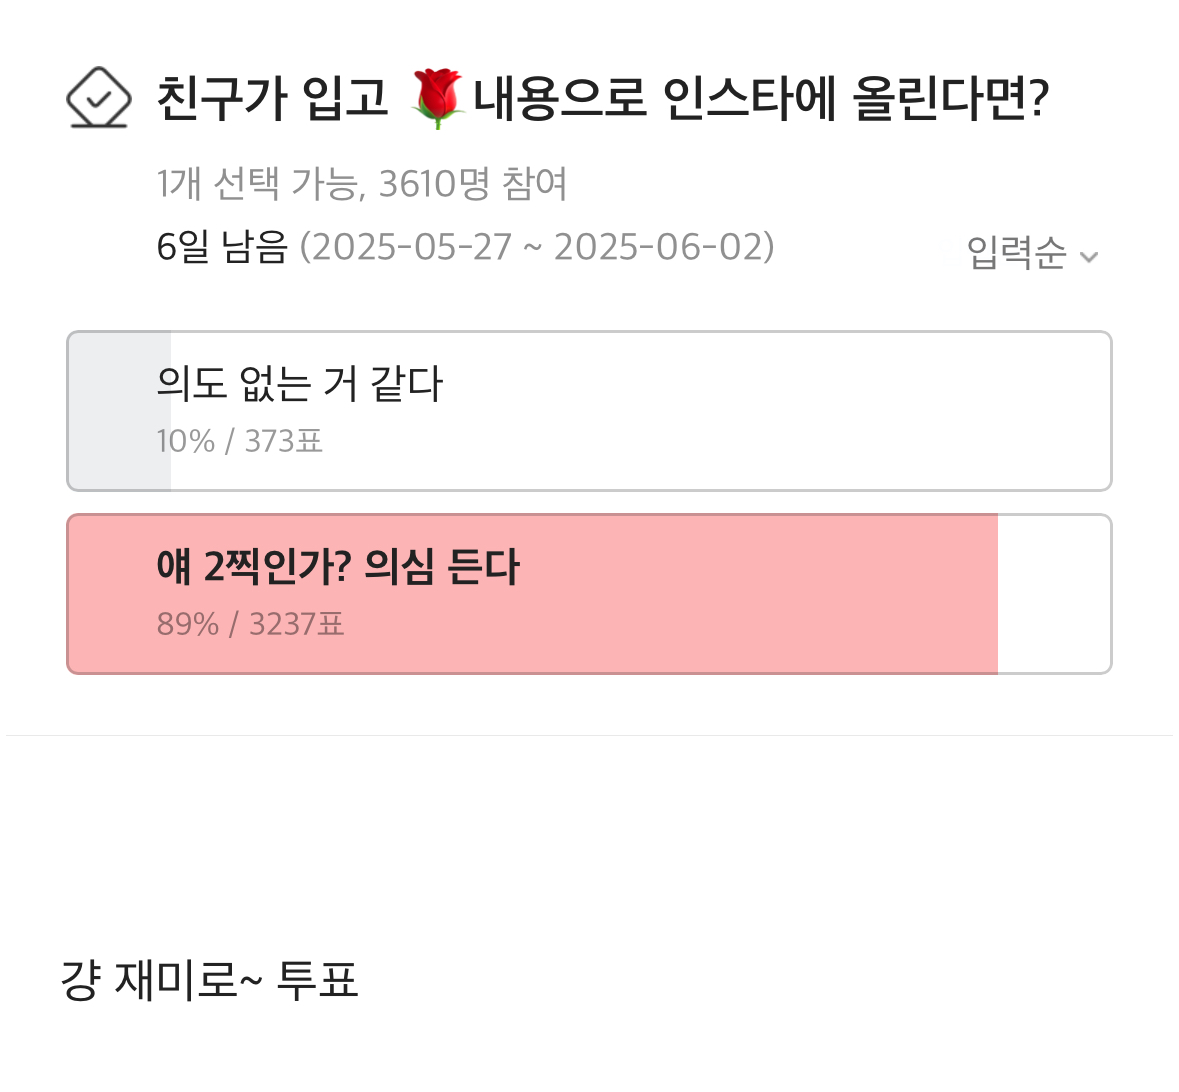Click the 3610명 참여 participant count text
The width and height of the screenshot is (1179, 1092).
pos(472,184)
